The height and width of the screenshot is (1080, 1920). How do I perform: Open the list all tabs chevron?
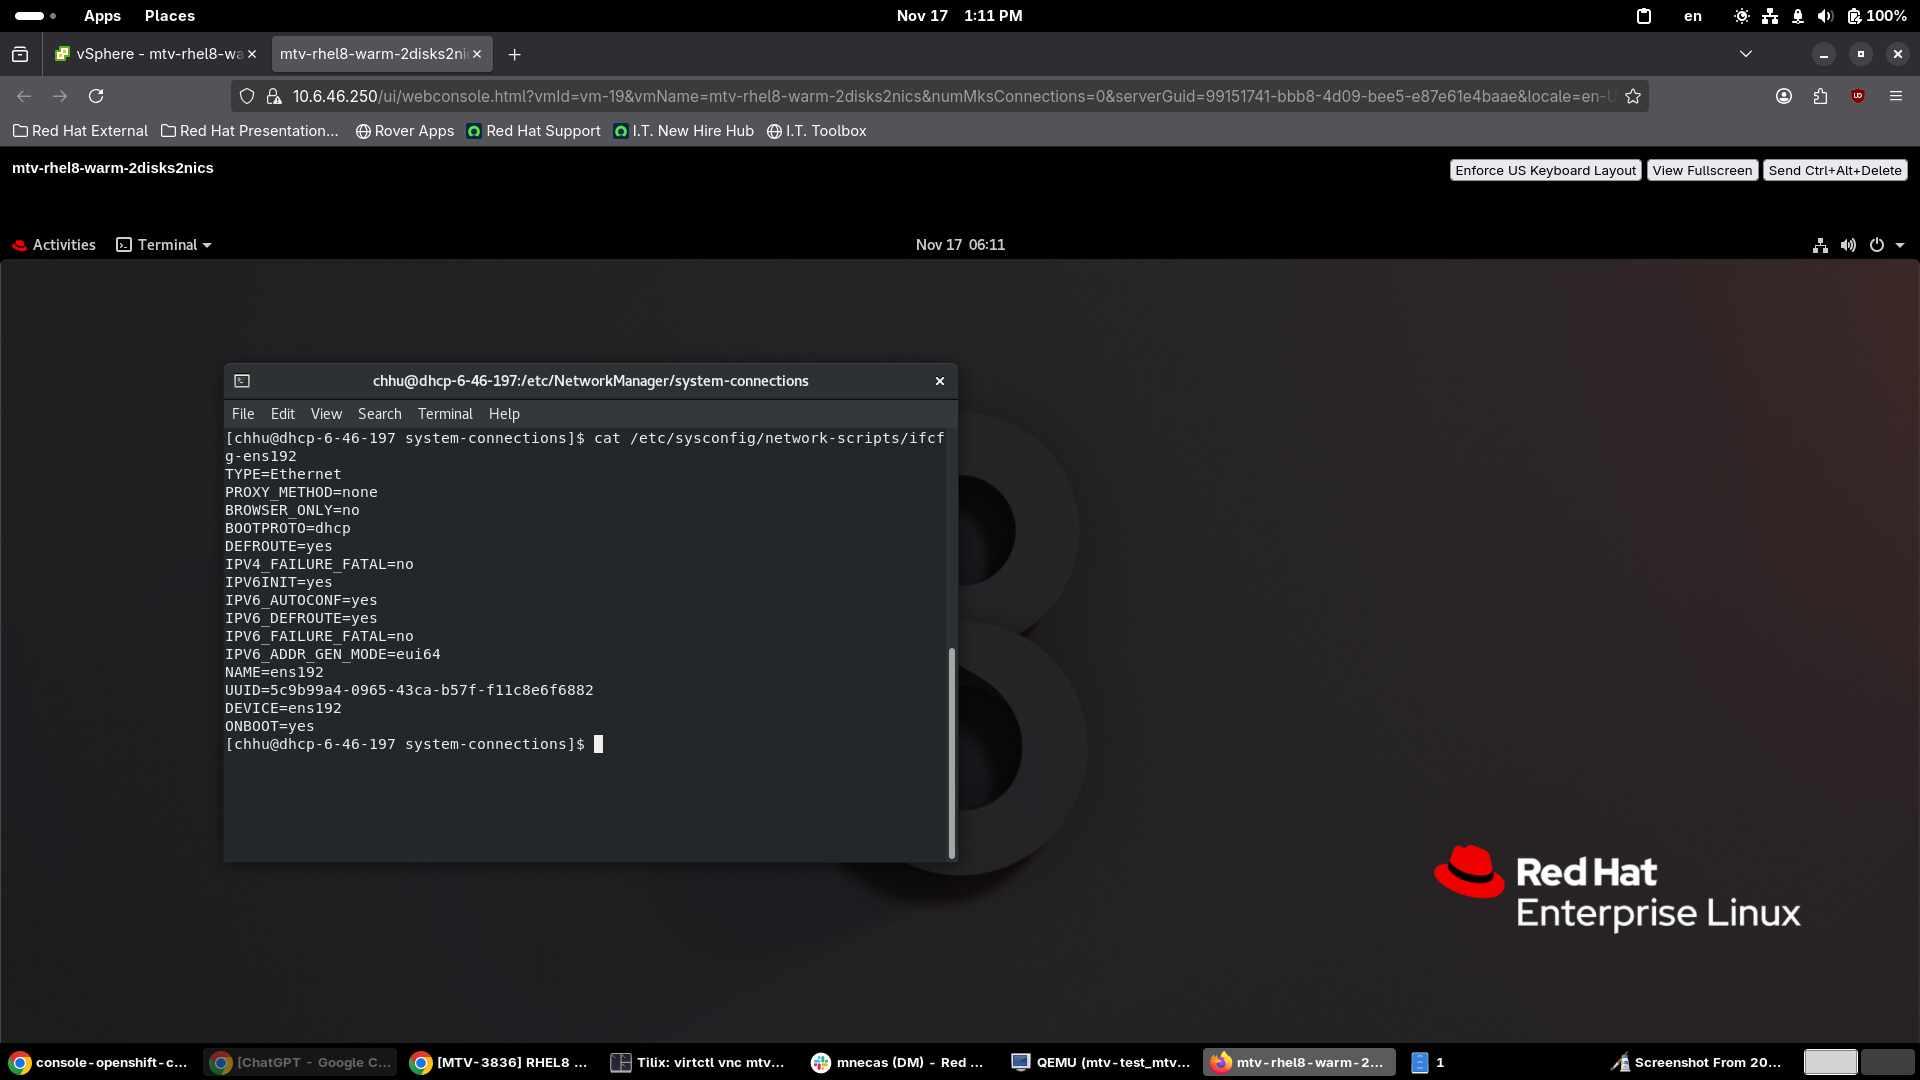(x=1746, y=54)
